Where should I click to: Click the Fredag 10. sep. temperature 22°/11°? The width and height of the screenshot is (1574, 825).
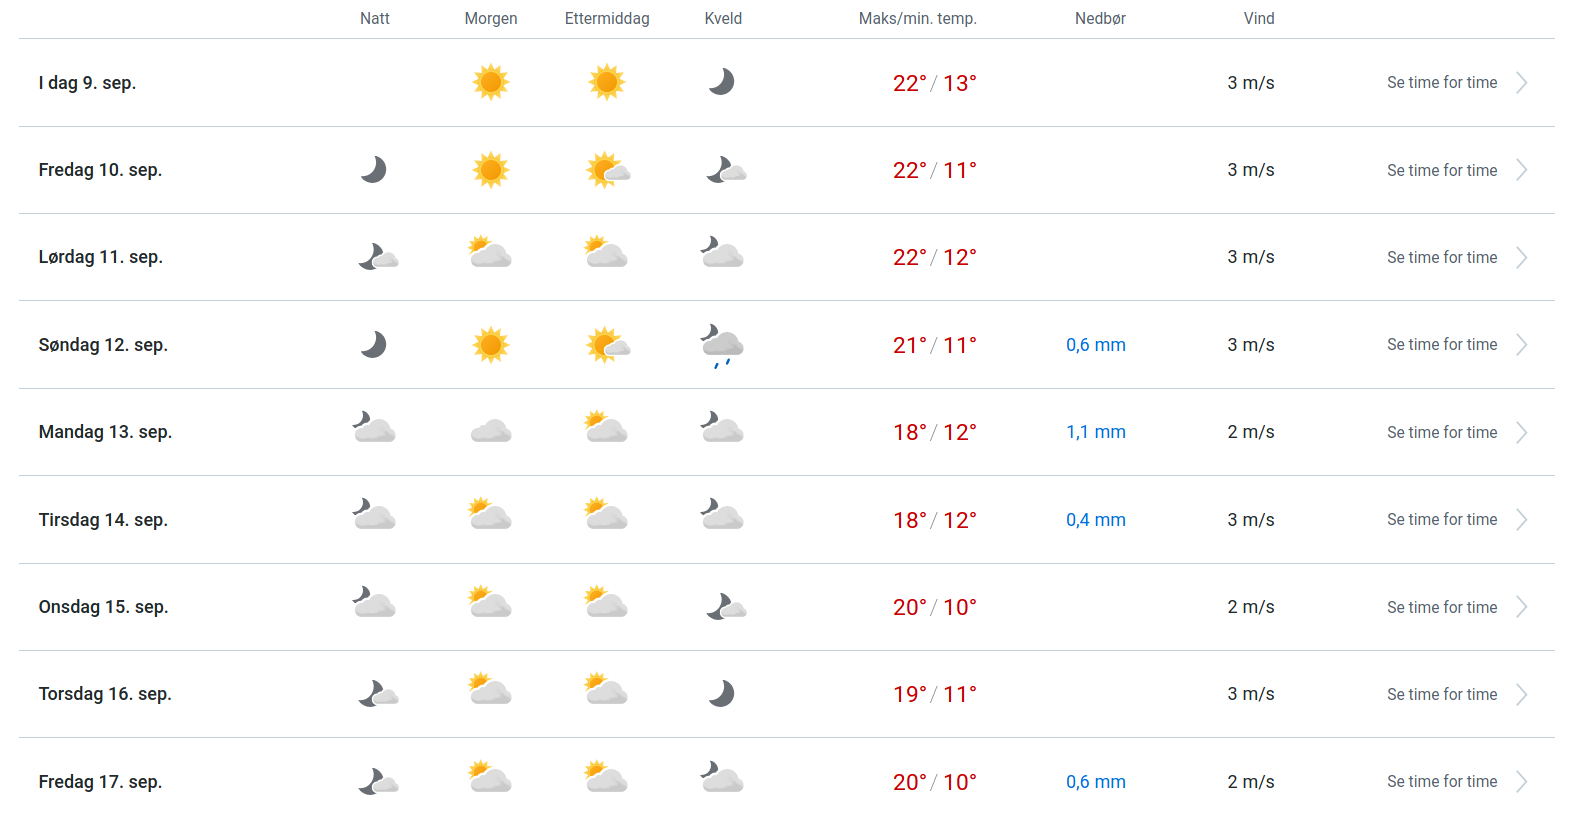pos(934,171)
